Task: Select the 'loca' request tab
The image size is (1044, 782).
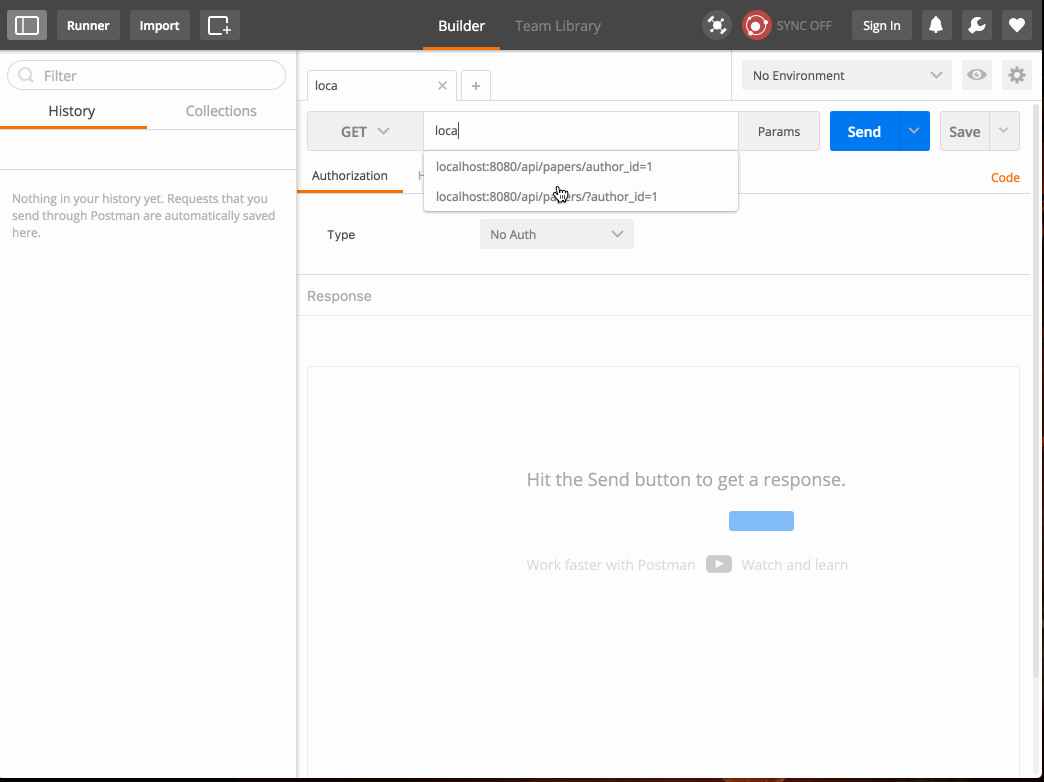Action: [373, 85]
